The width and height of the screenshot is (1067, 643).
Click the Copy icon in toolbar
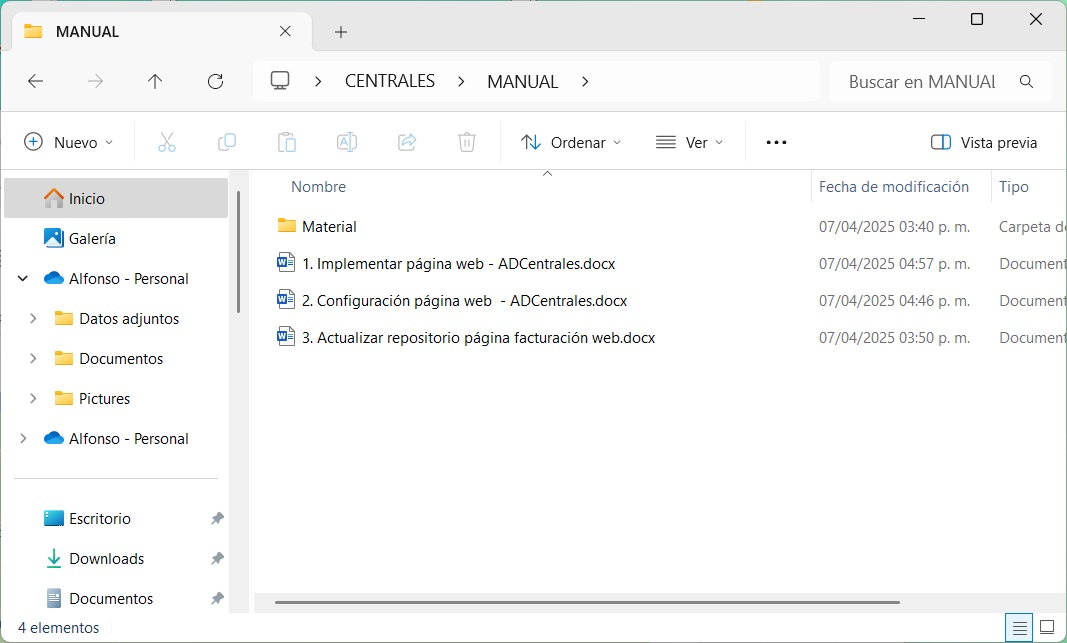coord(227,142)
